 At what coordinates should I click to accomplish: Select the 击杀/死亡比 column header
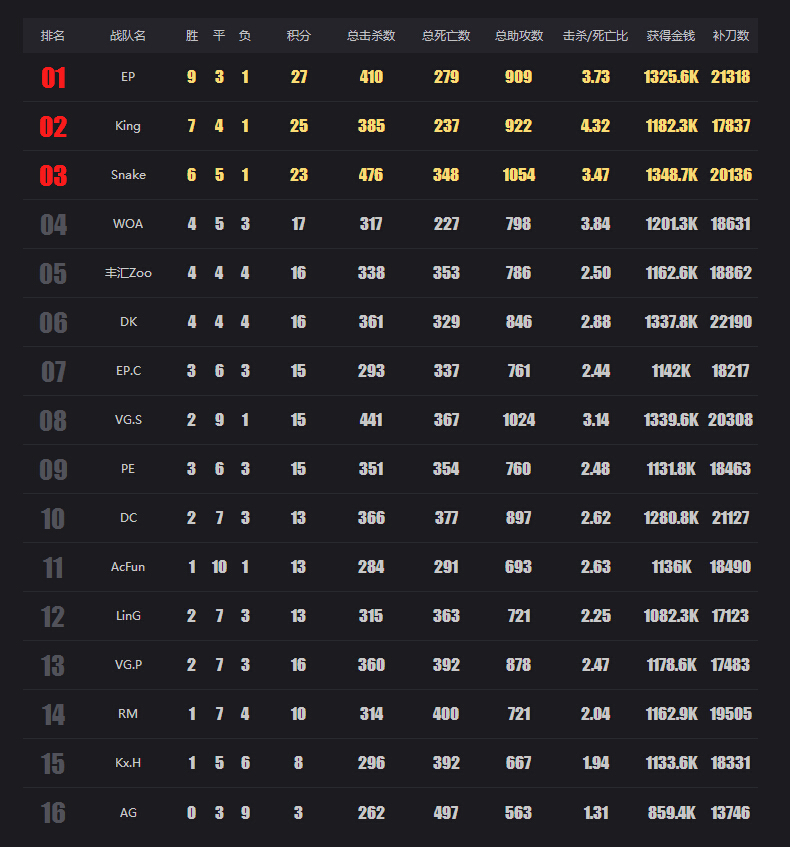pos(595,36)
